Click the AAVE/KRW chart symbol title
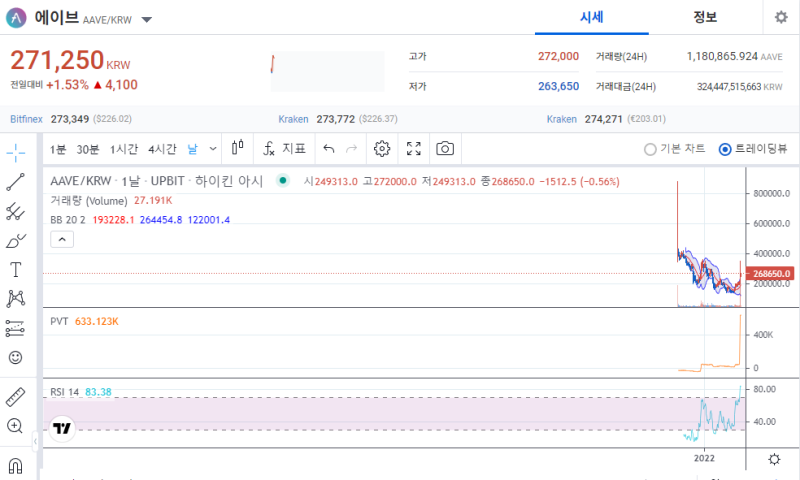The image size is (800, 480). coord(81,181)
